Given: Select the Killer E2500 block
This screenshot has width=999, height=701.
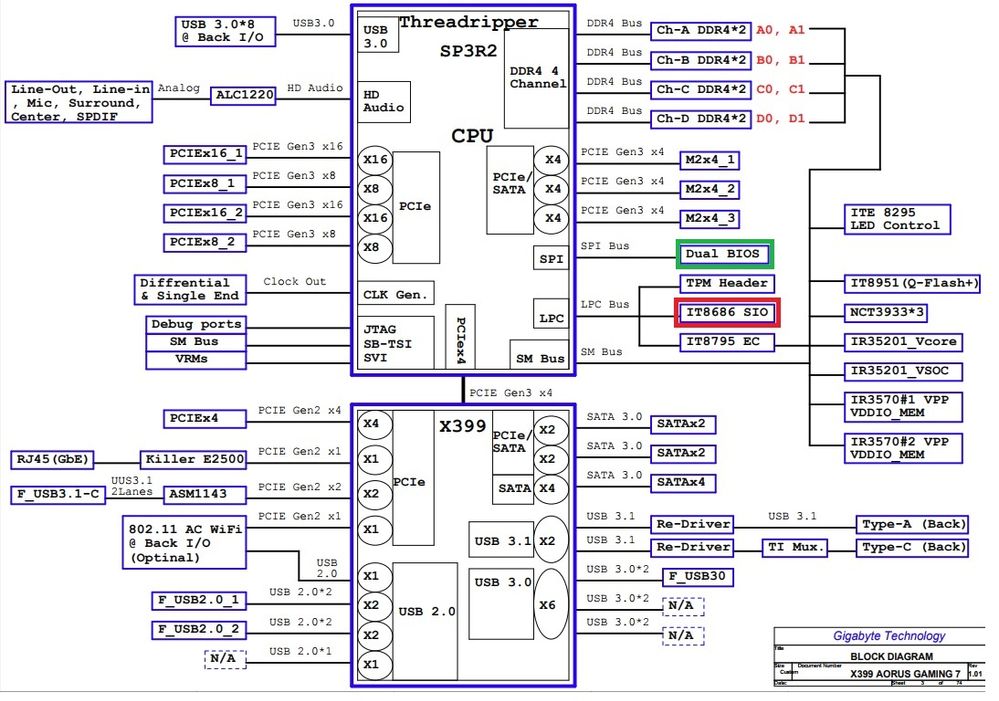Looking at the screenshot, I should click(x=194, y=459).
